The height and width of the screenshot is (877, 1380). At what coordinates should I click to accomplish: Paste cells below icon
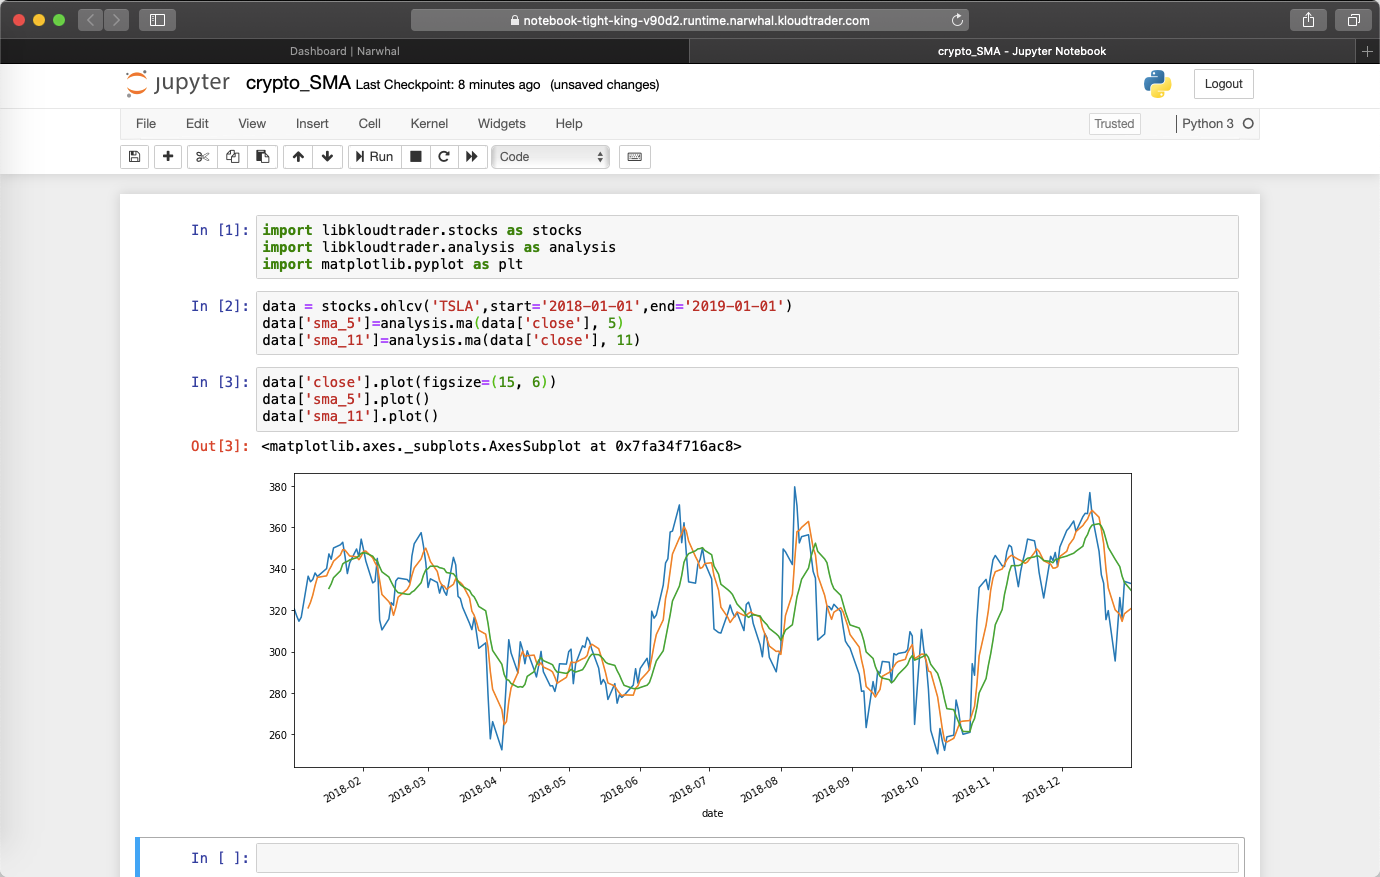coord(262,157)
